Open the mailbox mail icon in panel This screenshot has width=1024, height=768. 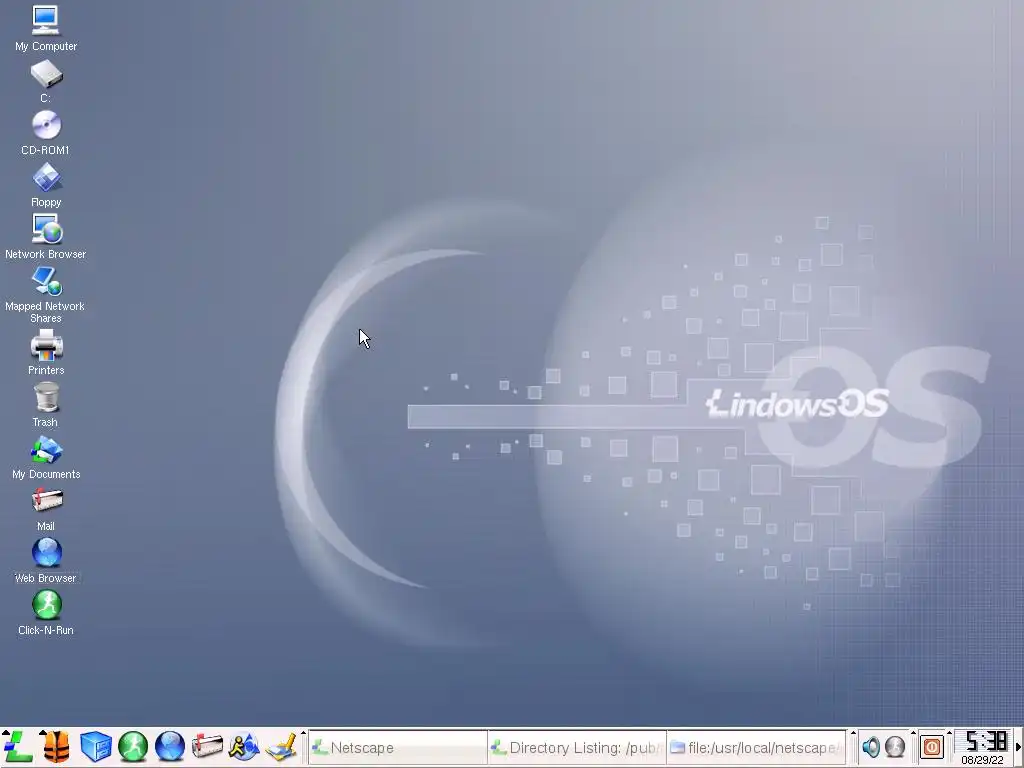tap(207, 746)
